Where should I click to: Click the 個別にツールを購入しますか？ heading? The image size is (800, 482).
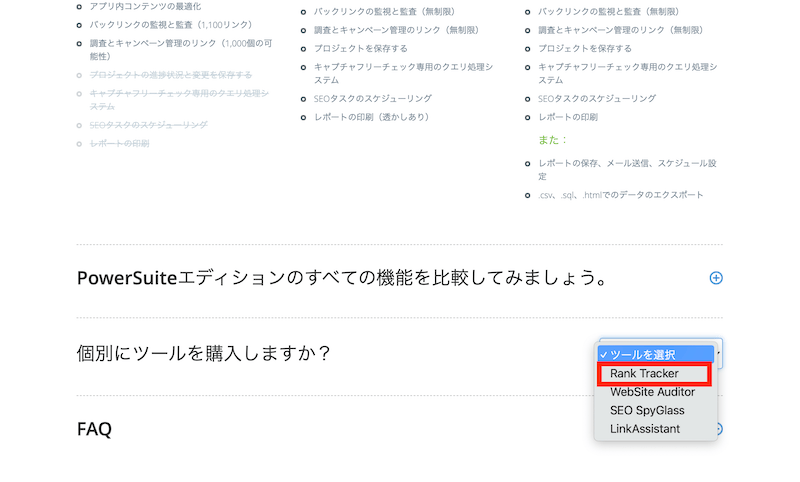coord(204,353)
